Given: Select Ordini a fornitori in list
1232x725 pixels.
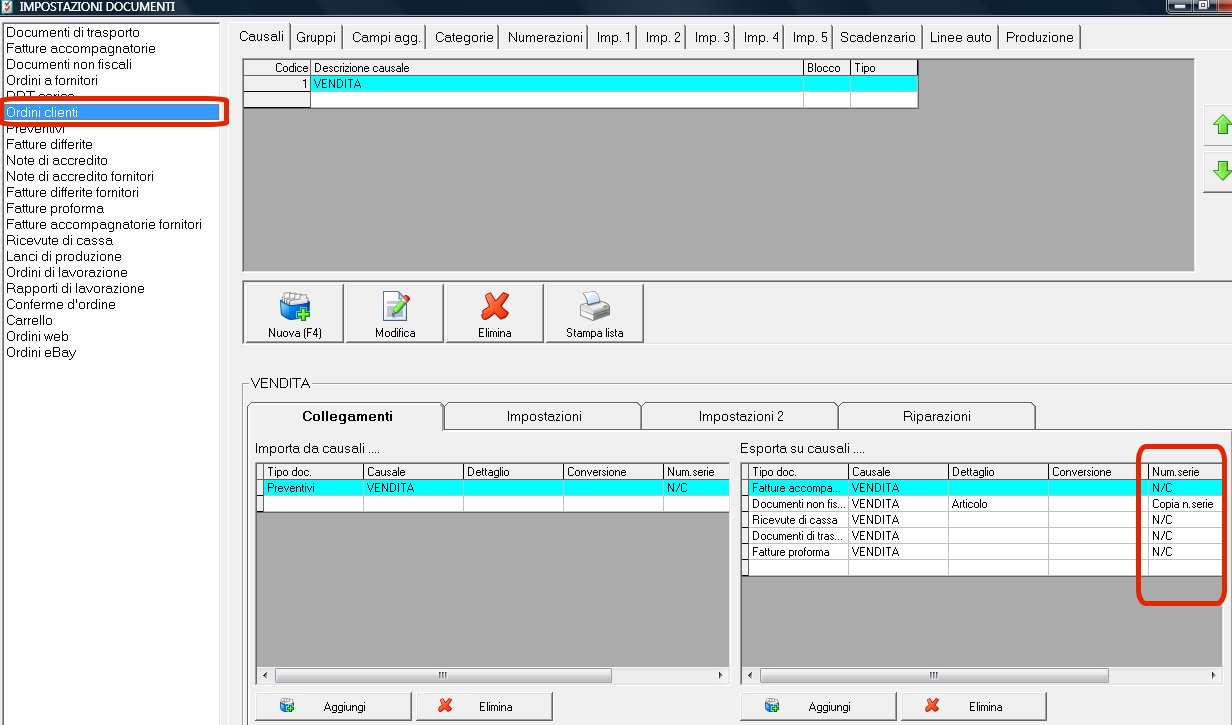Looking at the screenshot, I should coord(52,80).
